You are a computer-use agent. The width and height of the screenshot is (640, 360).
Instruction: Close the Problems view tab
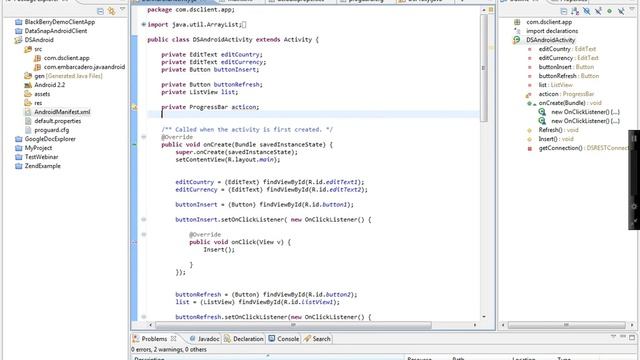[x=173, y=338]
